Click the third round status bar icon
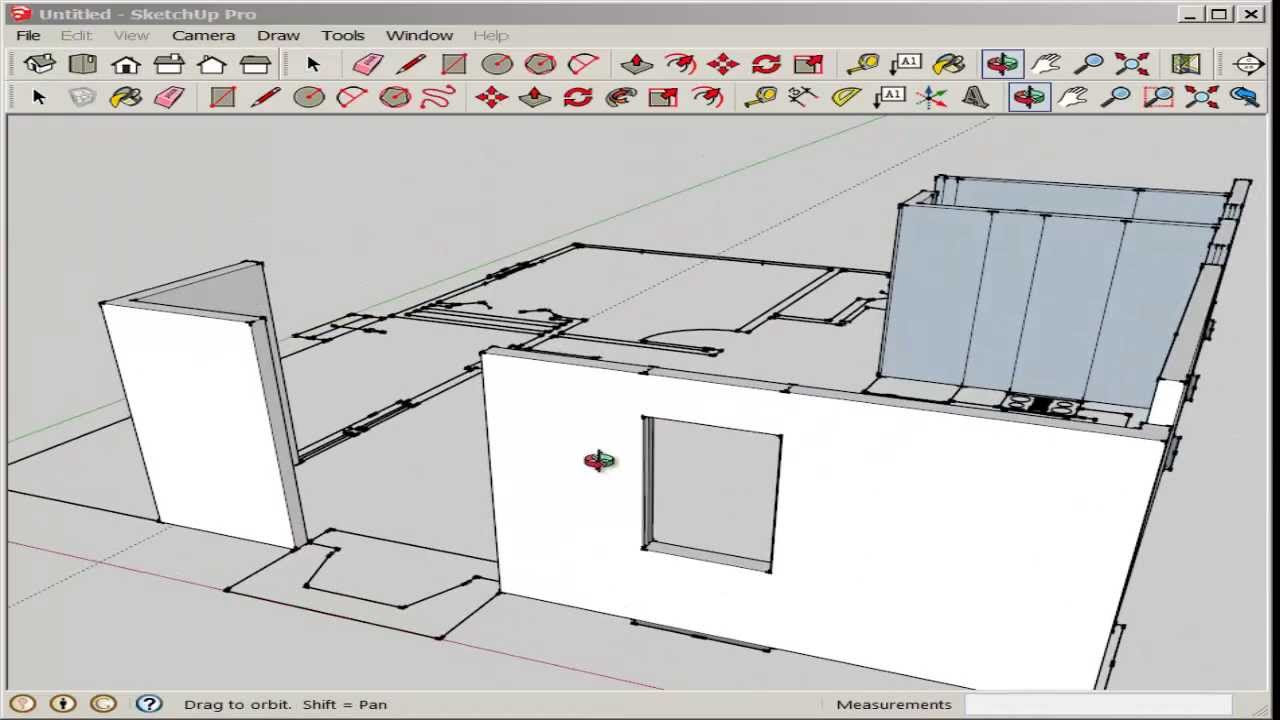This screenshot has height=720, width=1280. pyautogui.click(x=103, y=704)
